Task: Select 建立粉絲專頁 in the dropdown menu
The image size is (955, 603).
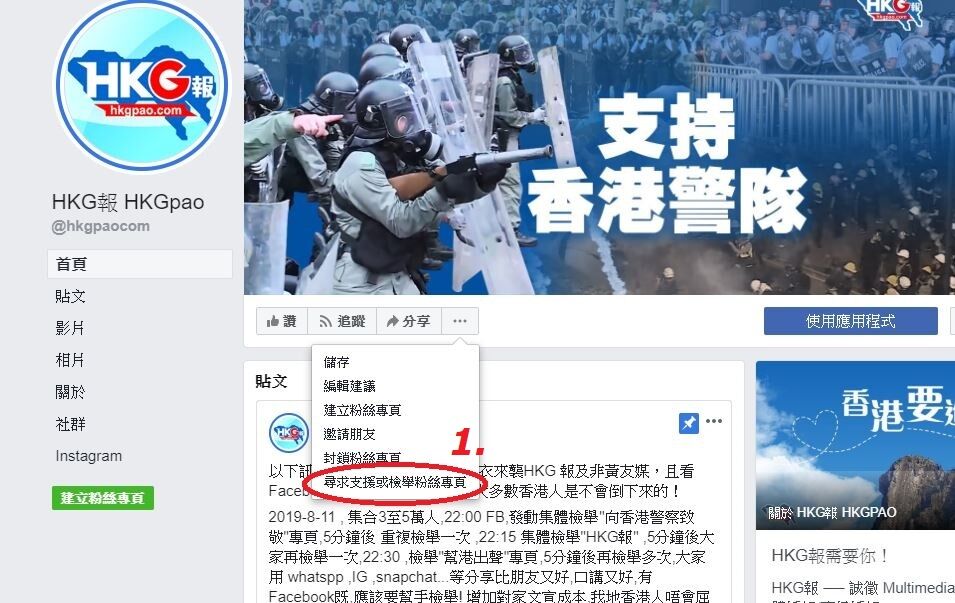Action: coord(362,410)
